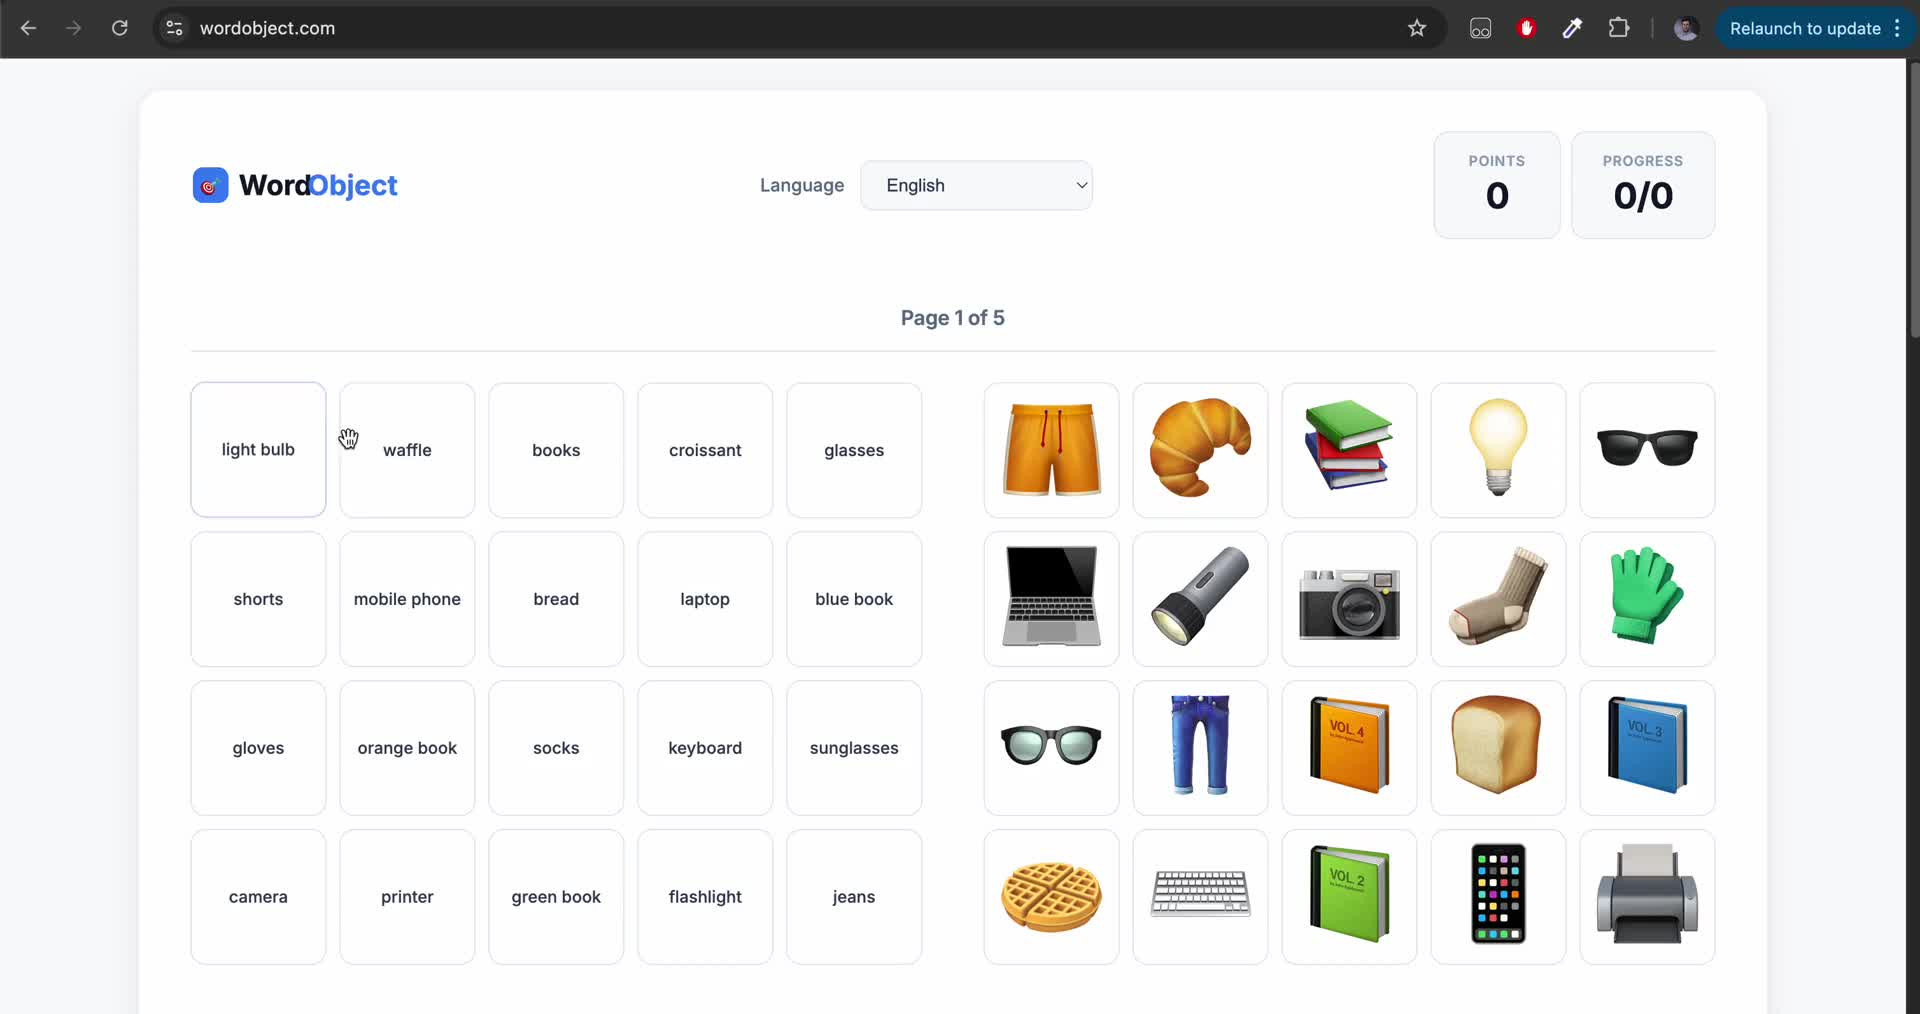The image size is (1920, 1014).
Task: Choose the 'sunglasses' word card
Action: [854, 748]
